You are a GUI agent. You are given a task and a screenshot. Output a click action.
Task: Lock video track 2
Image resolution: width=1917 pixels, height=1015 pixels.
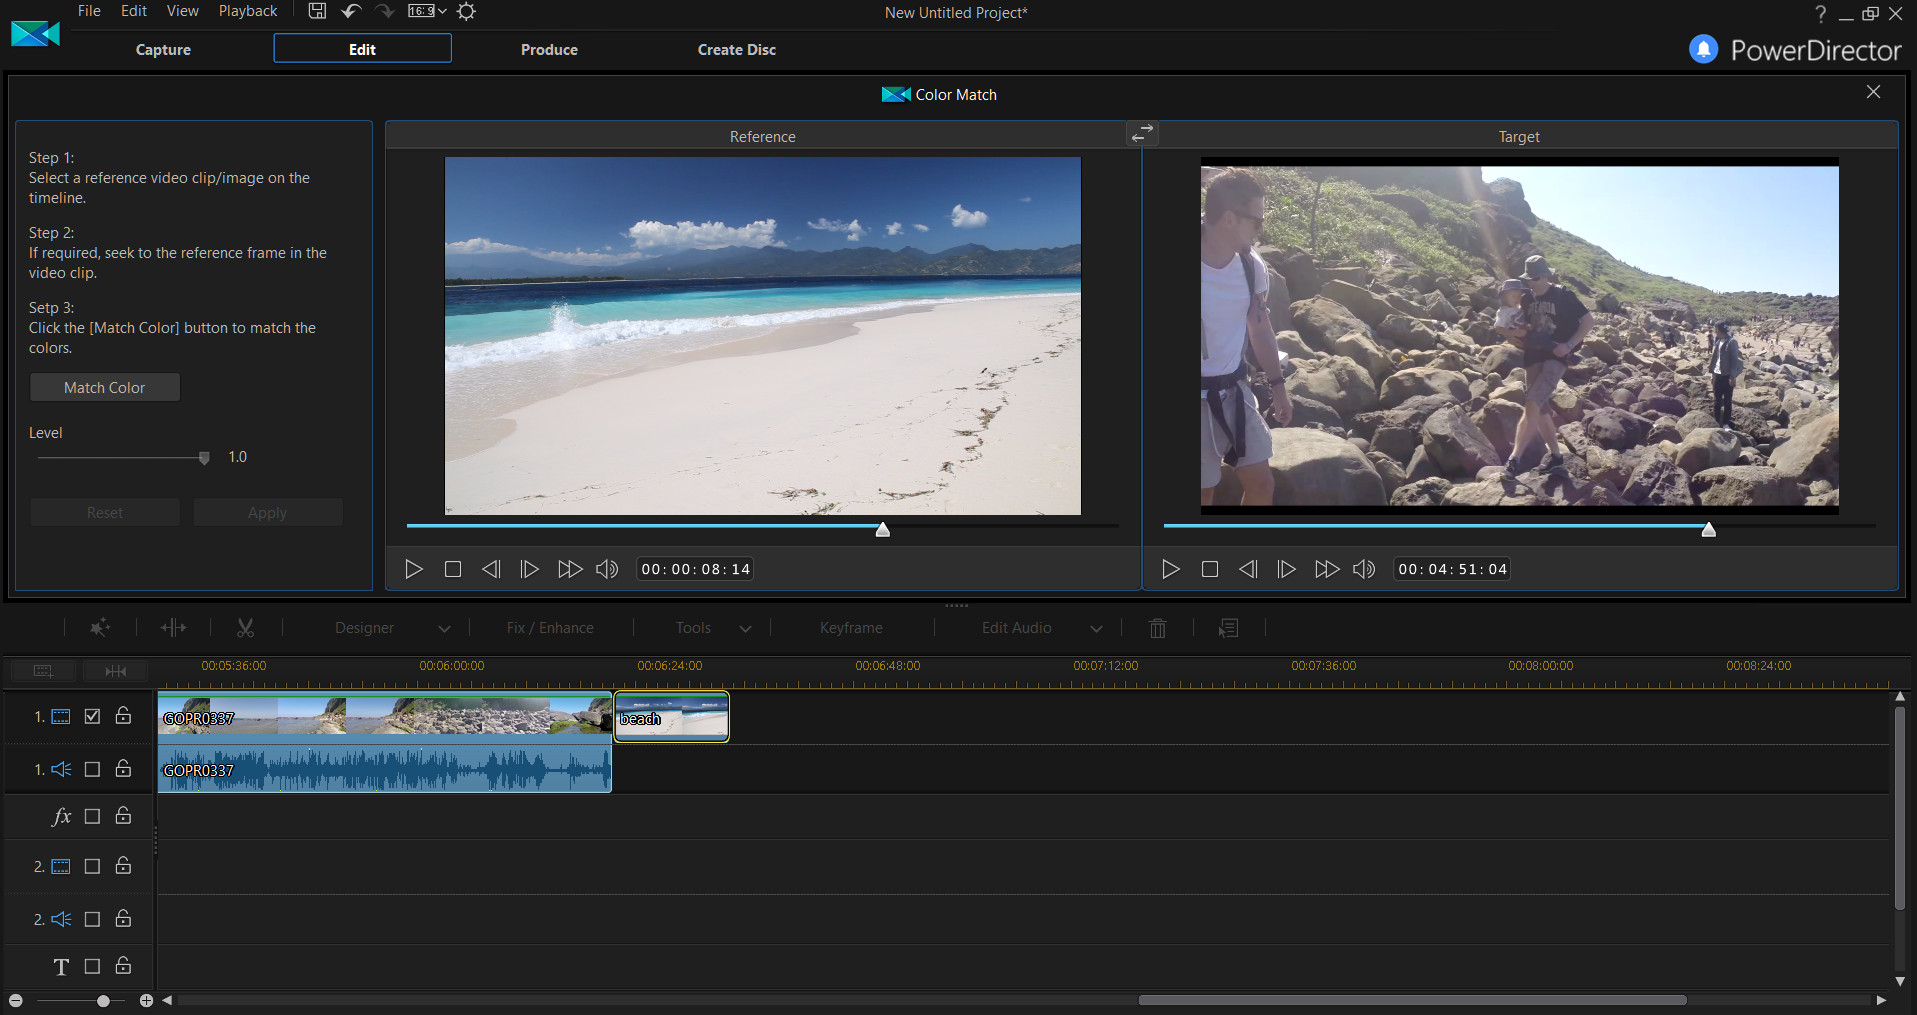122,866
